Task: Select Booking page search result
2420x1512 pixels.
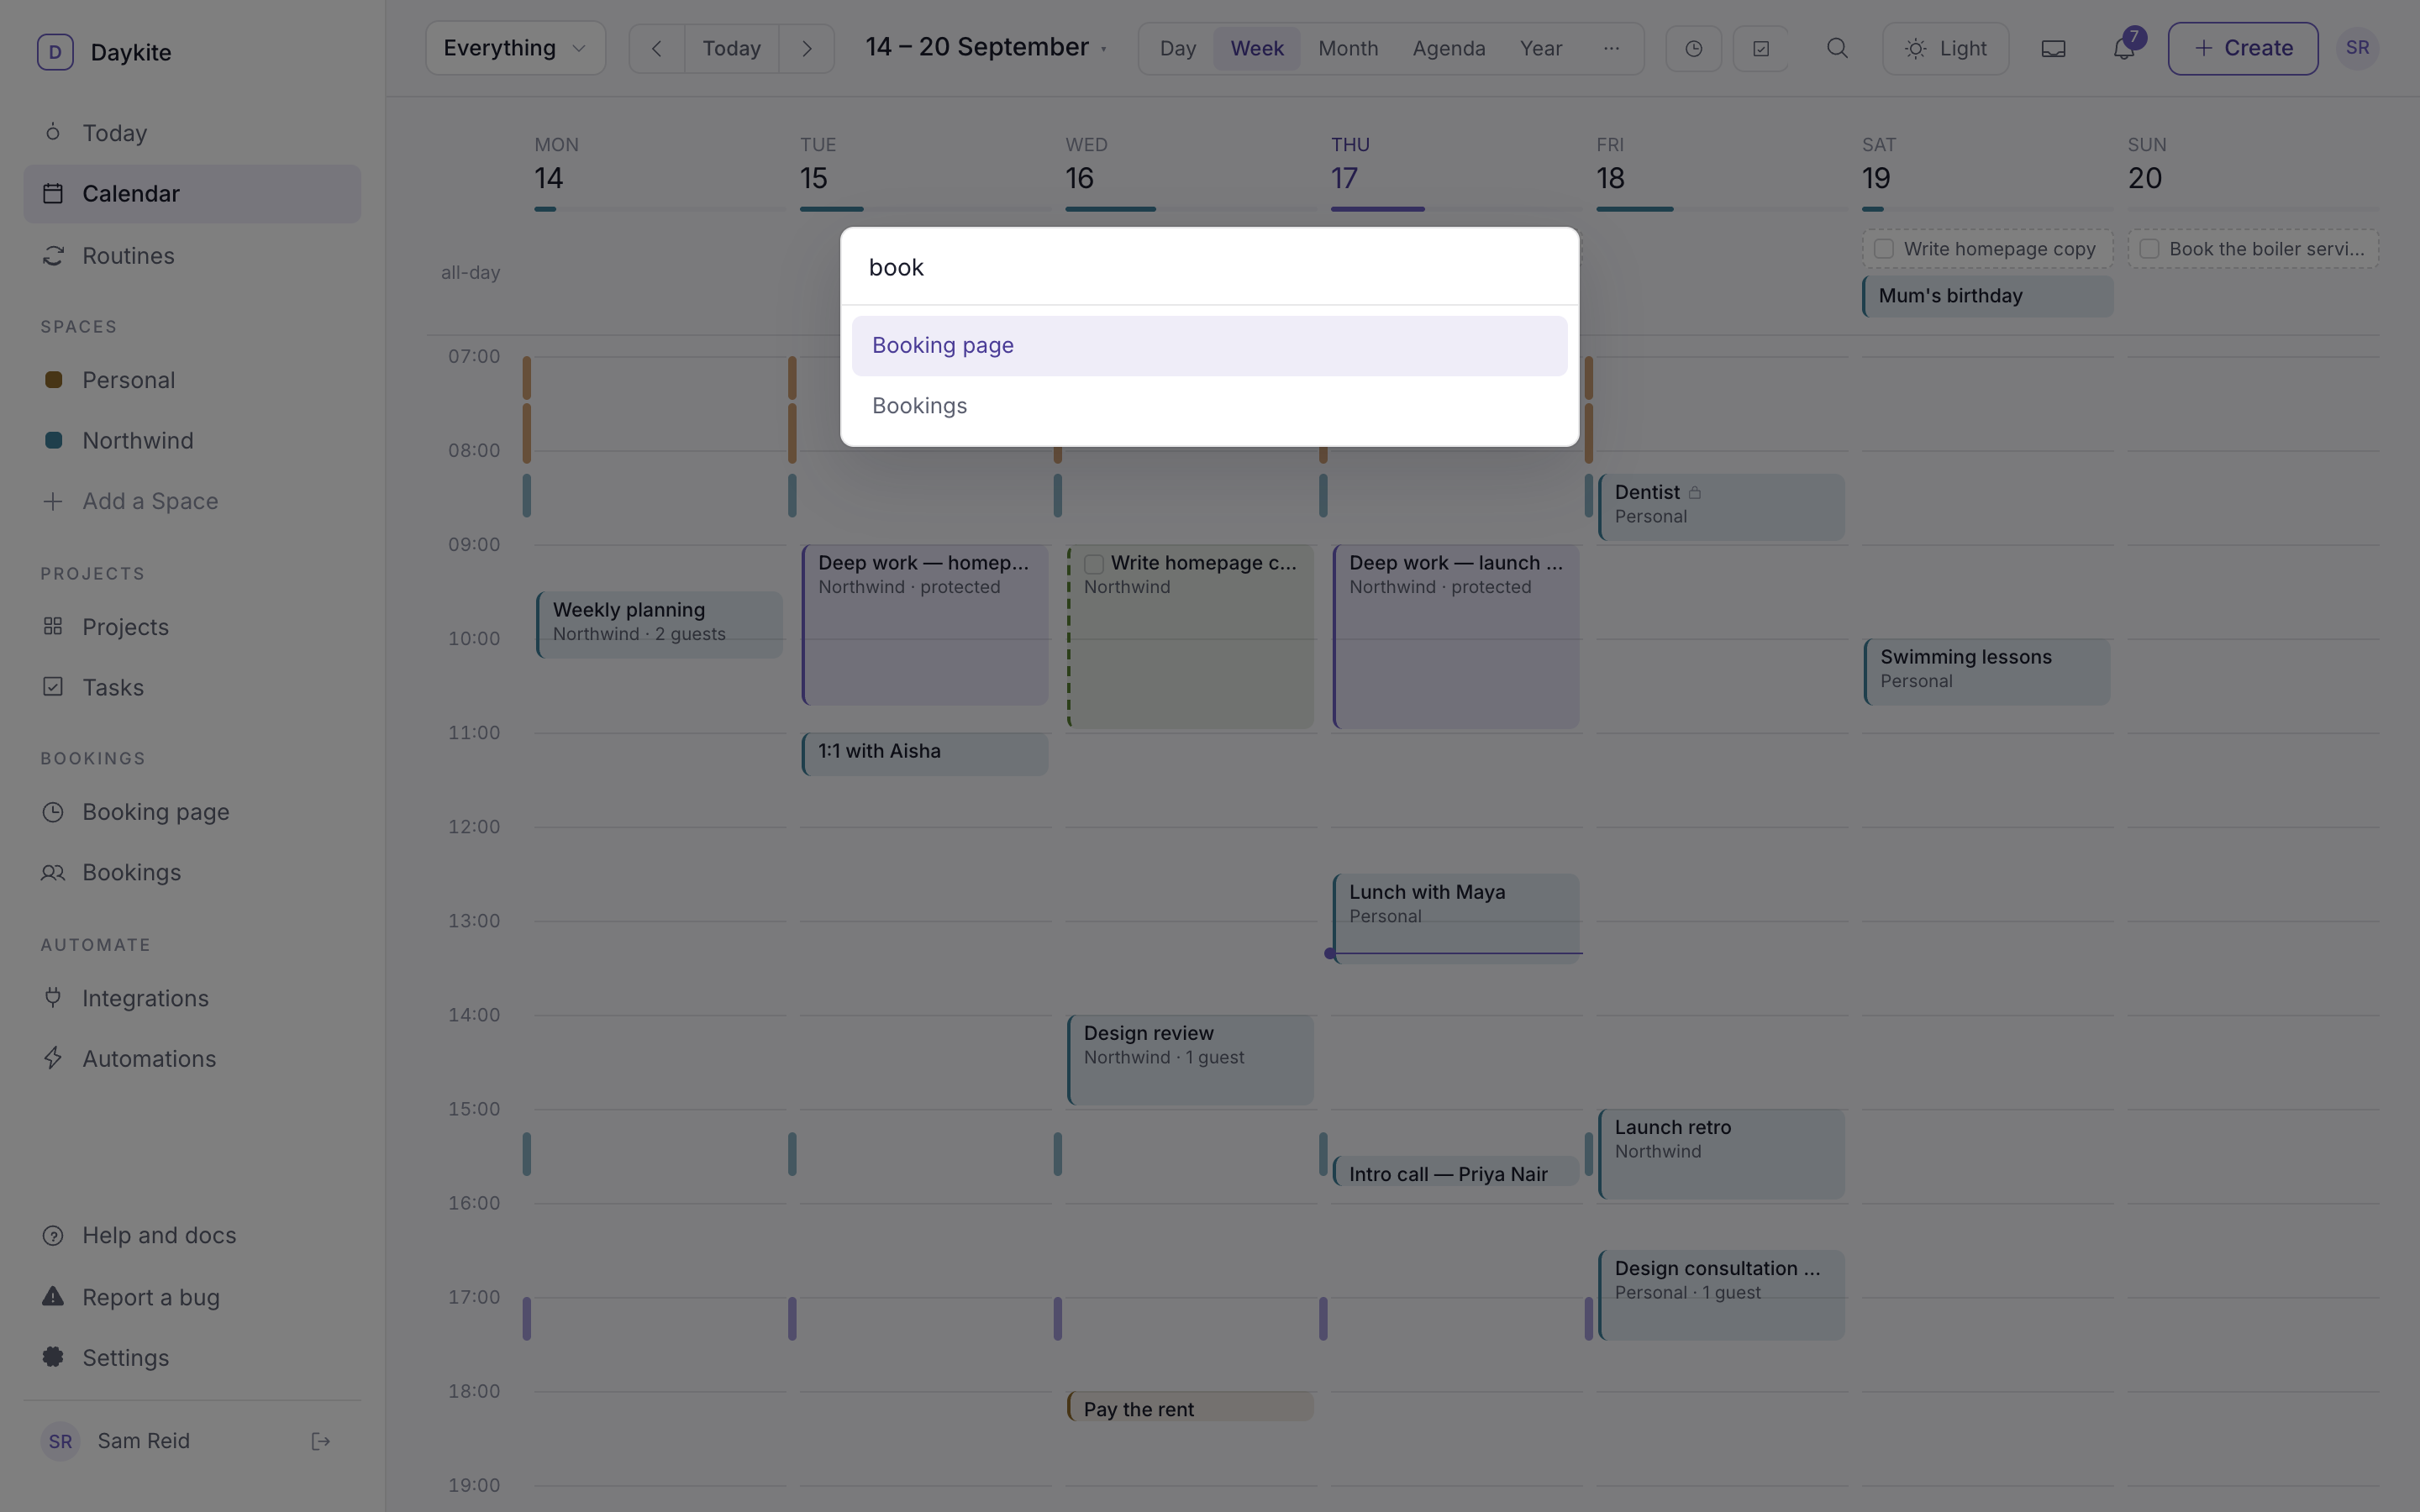Action: point(1209,346)
